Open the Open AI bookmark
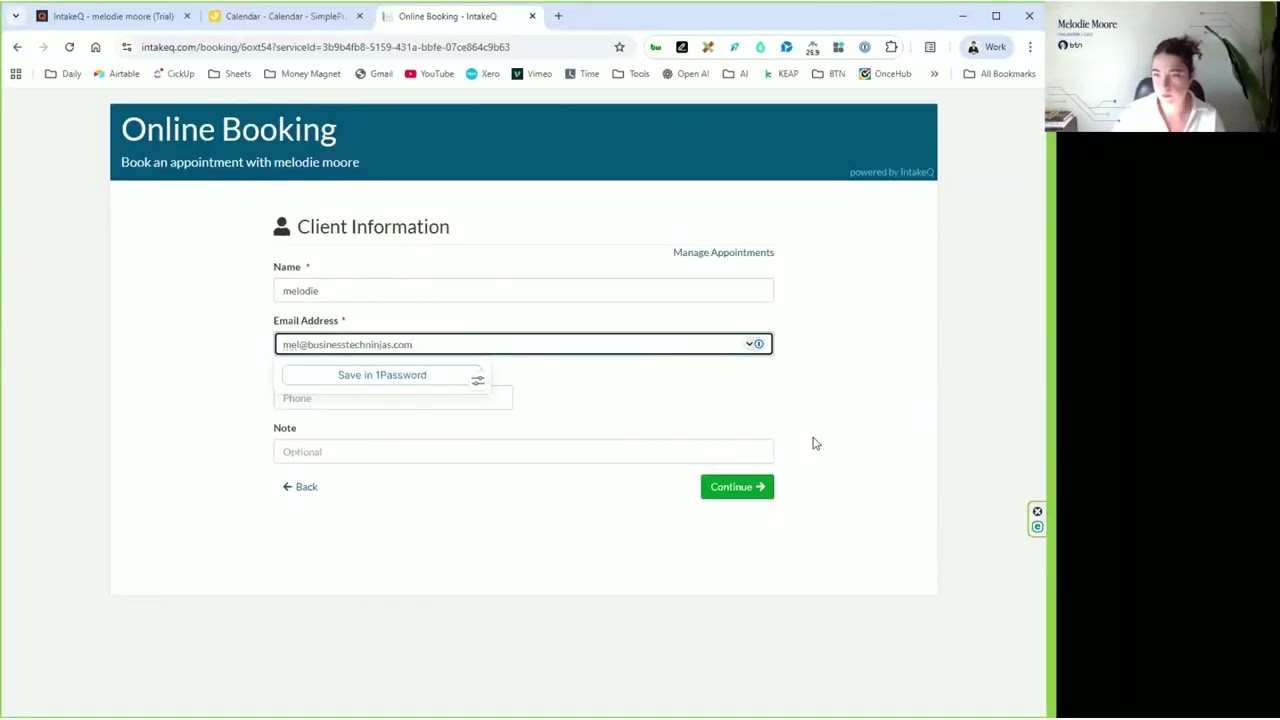Viewport: 1280px width, 720px height. tap(684, 74)
